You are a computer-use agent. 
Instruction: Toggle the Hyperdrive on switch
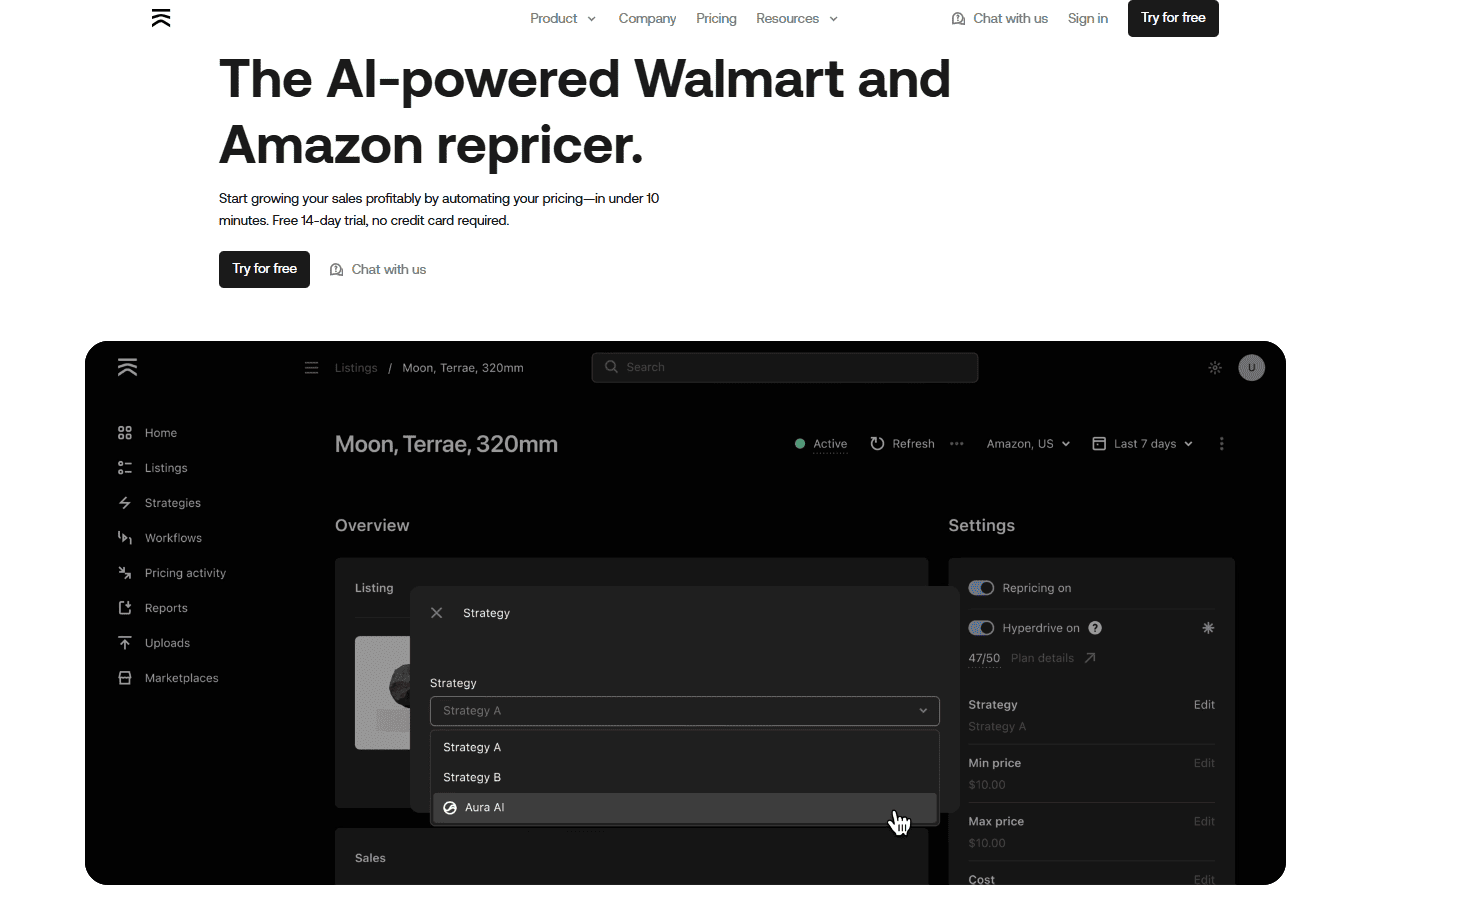(981, 628)
